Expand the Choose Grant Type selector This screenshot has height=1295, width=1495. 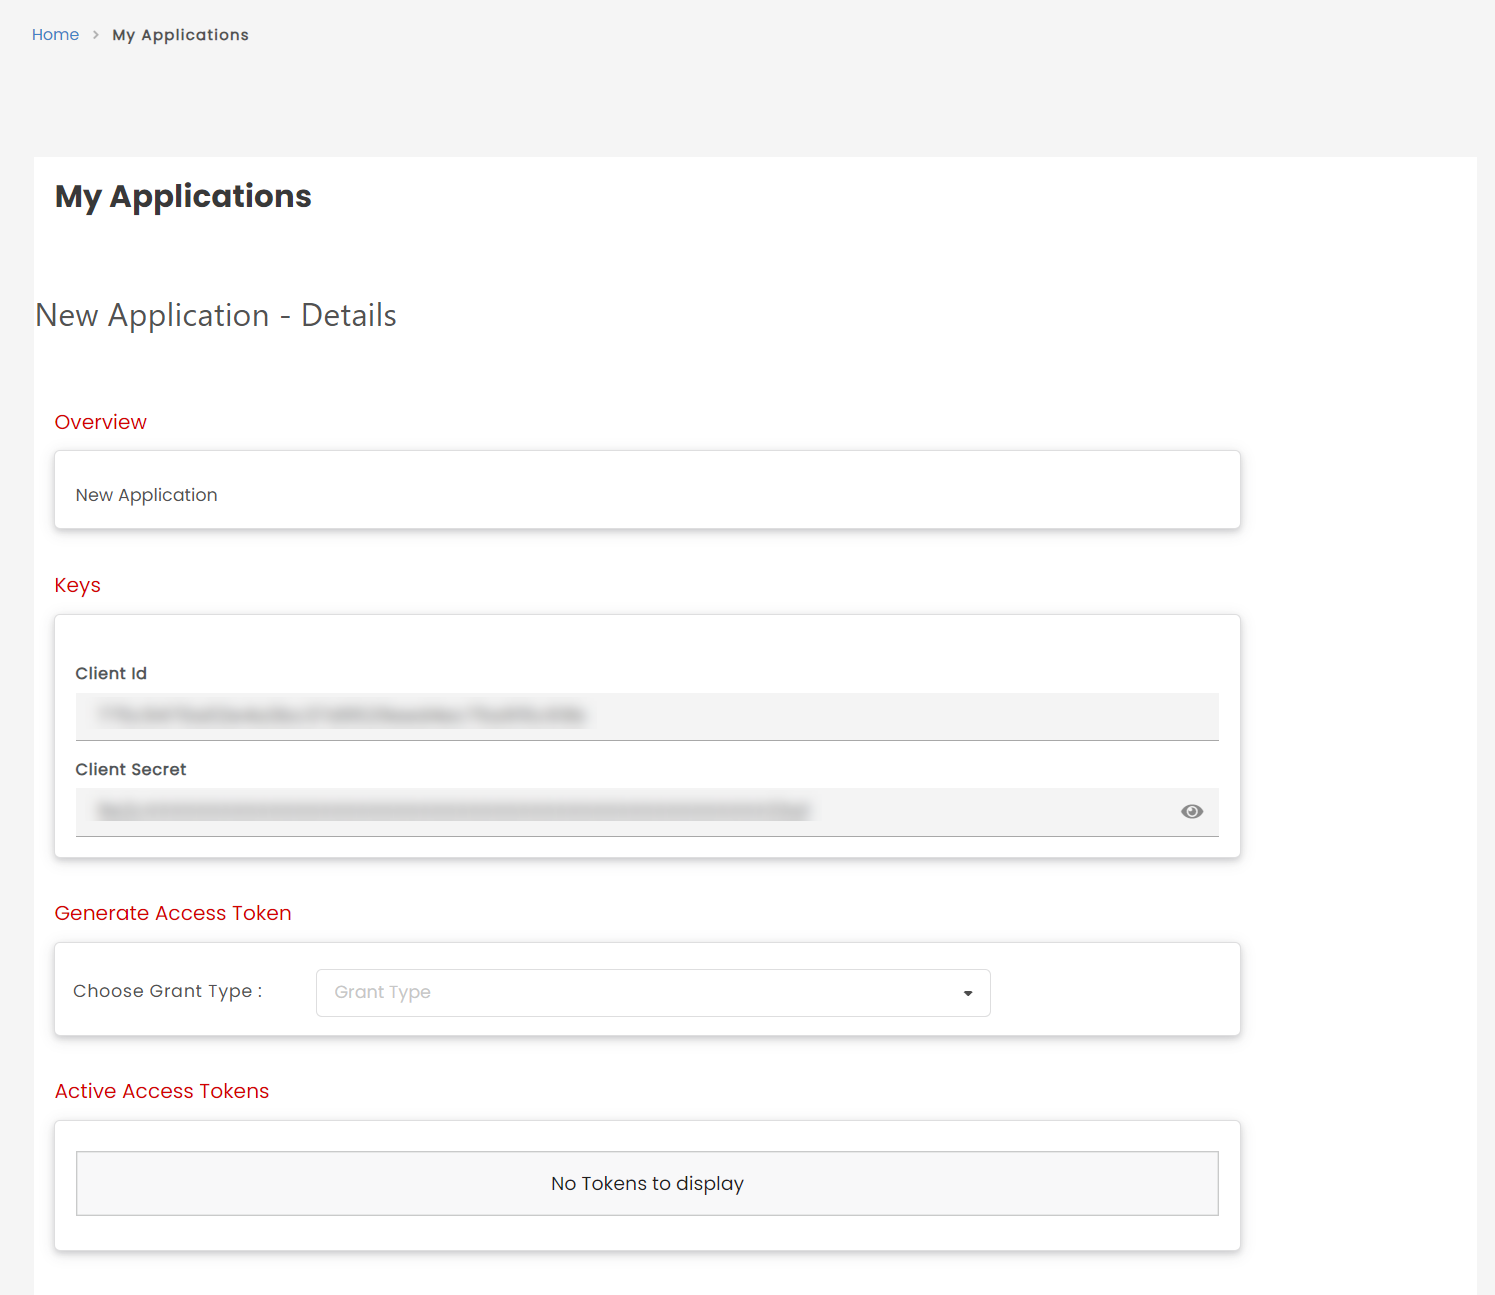pyautogui.click(x=652, y=992)
